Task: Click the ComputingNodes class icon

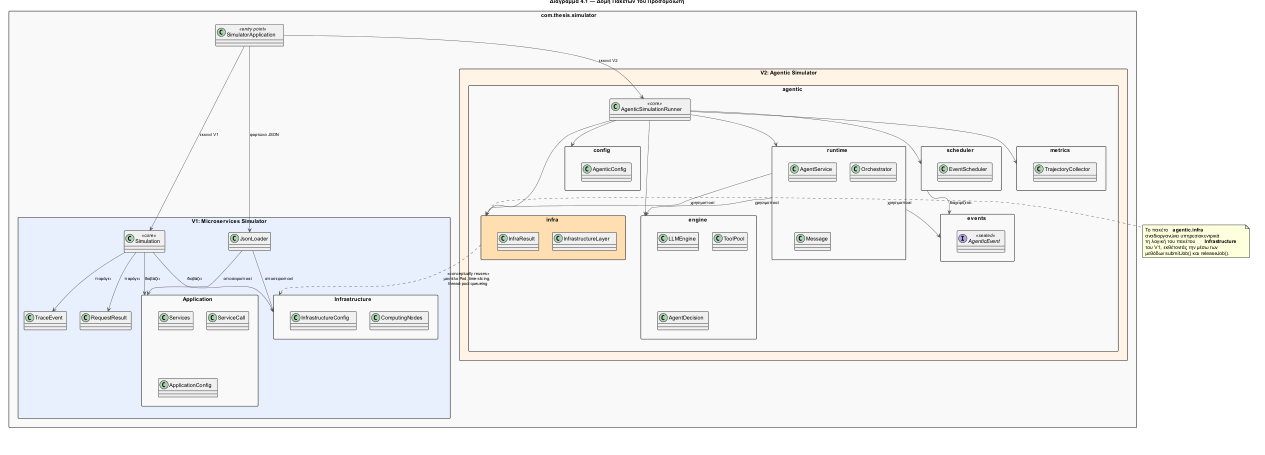Action: click(x=375, y=317)
